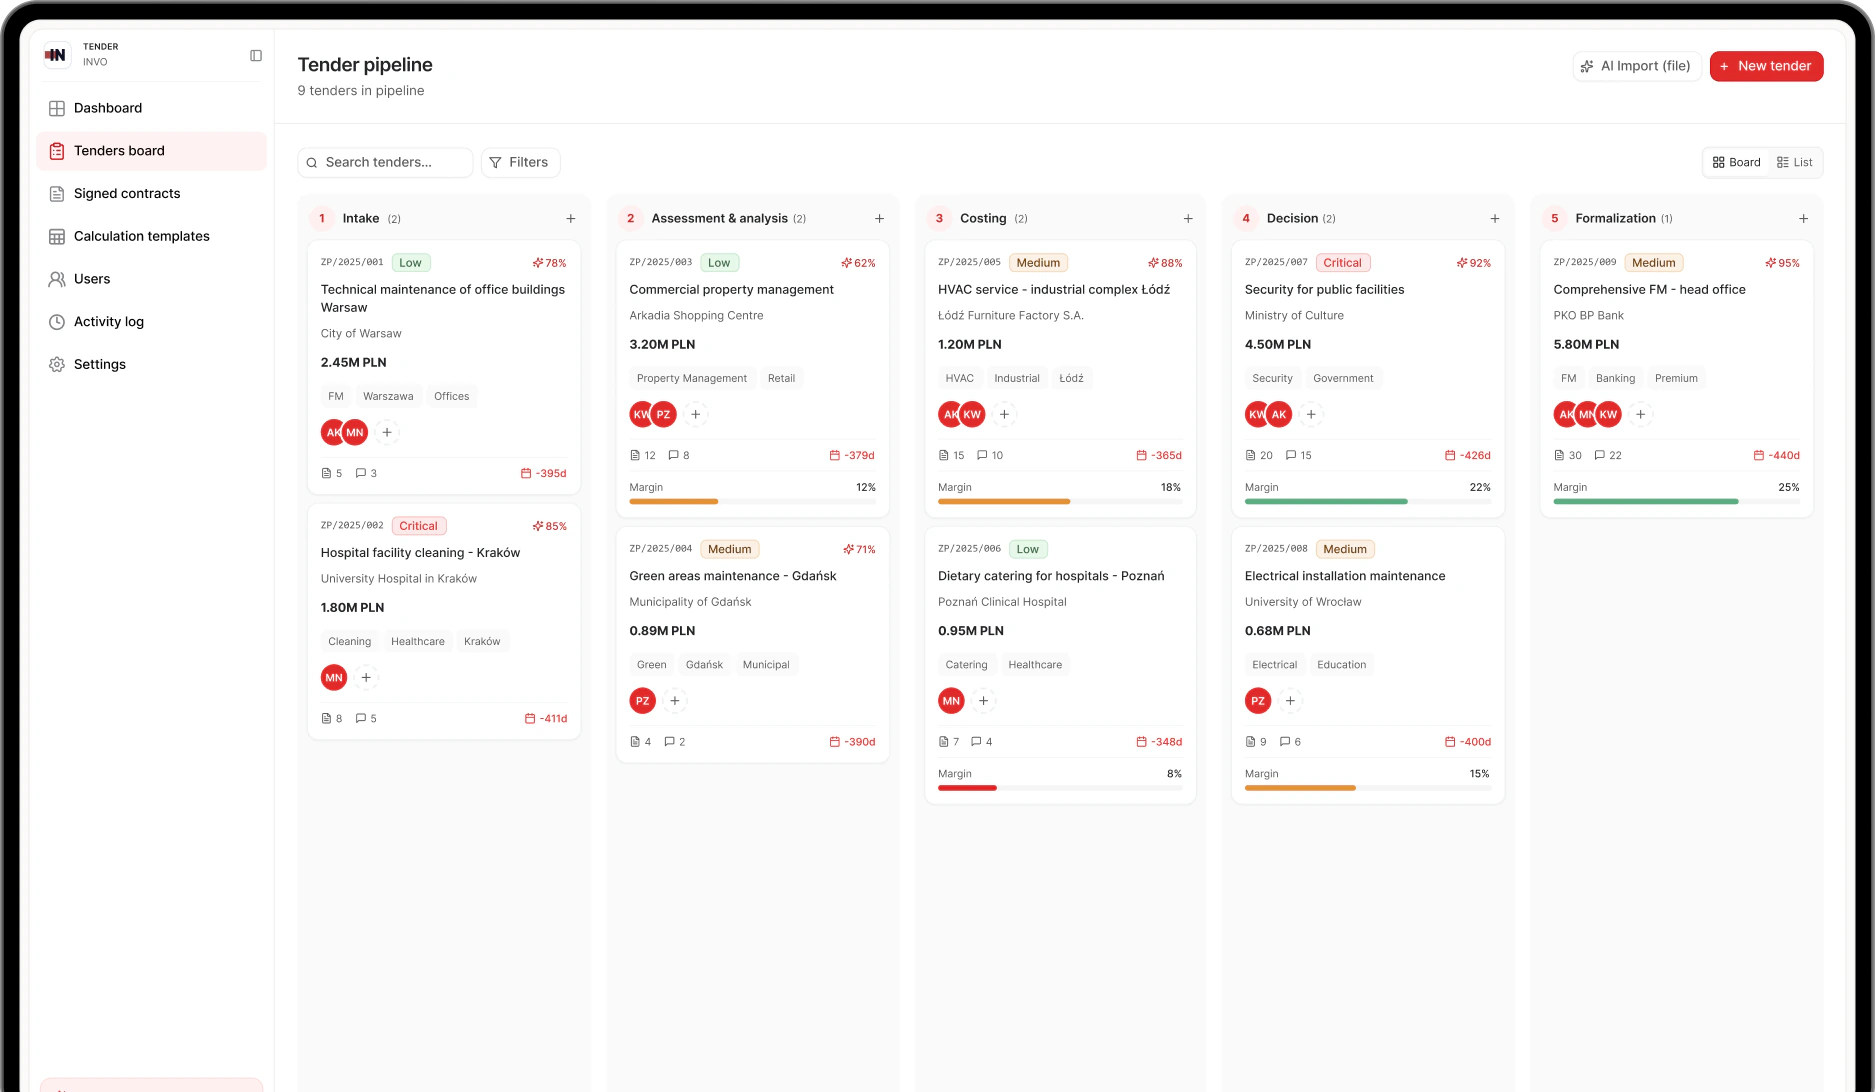Add assignee to Security for public facilities card
Image resolution: width=1875 pixels, height=1092 pixels.
point(1311,415)
